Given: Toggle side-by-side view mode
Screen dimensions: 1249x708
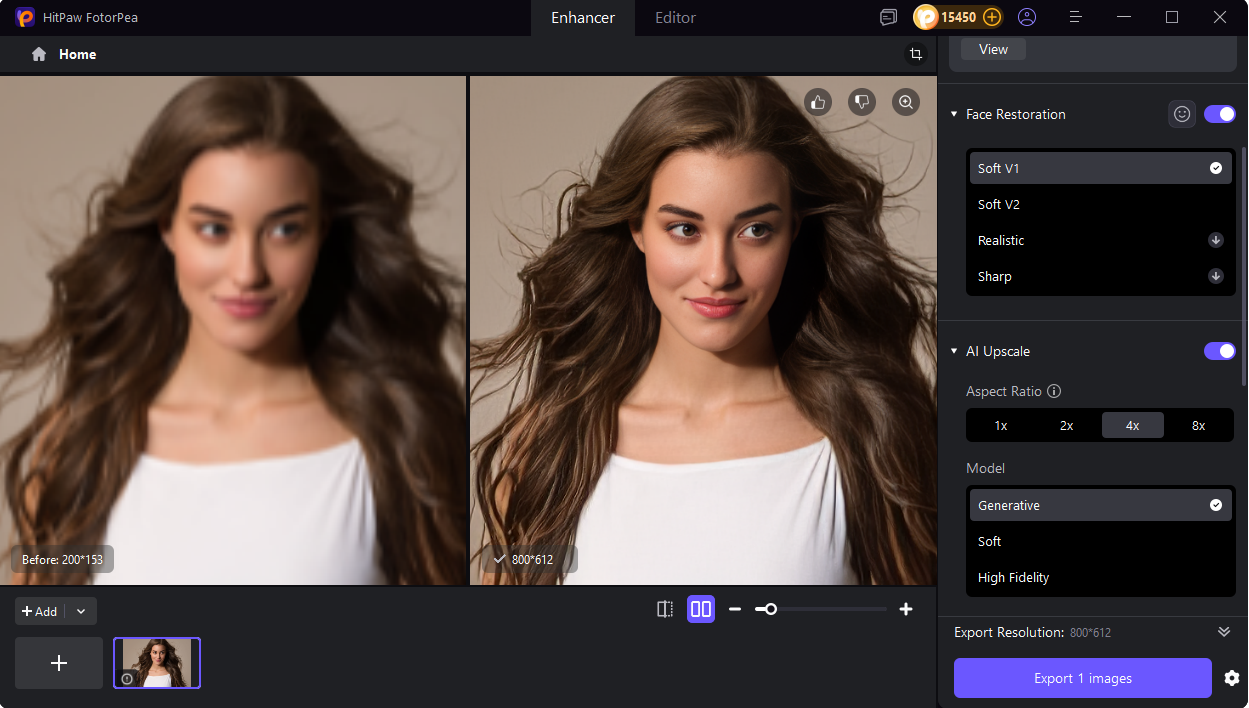Looking at the screenshot, I should 701,608.
